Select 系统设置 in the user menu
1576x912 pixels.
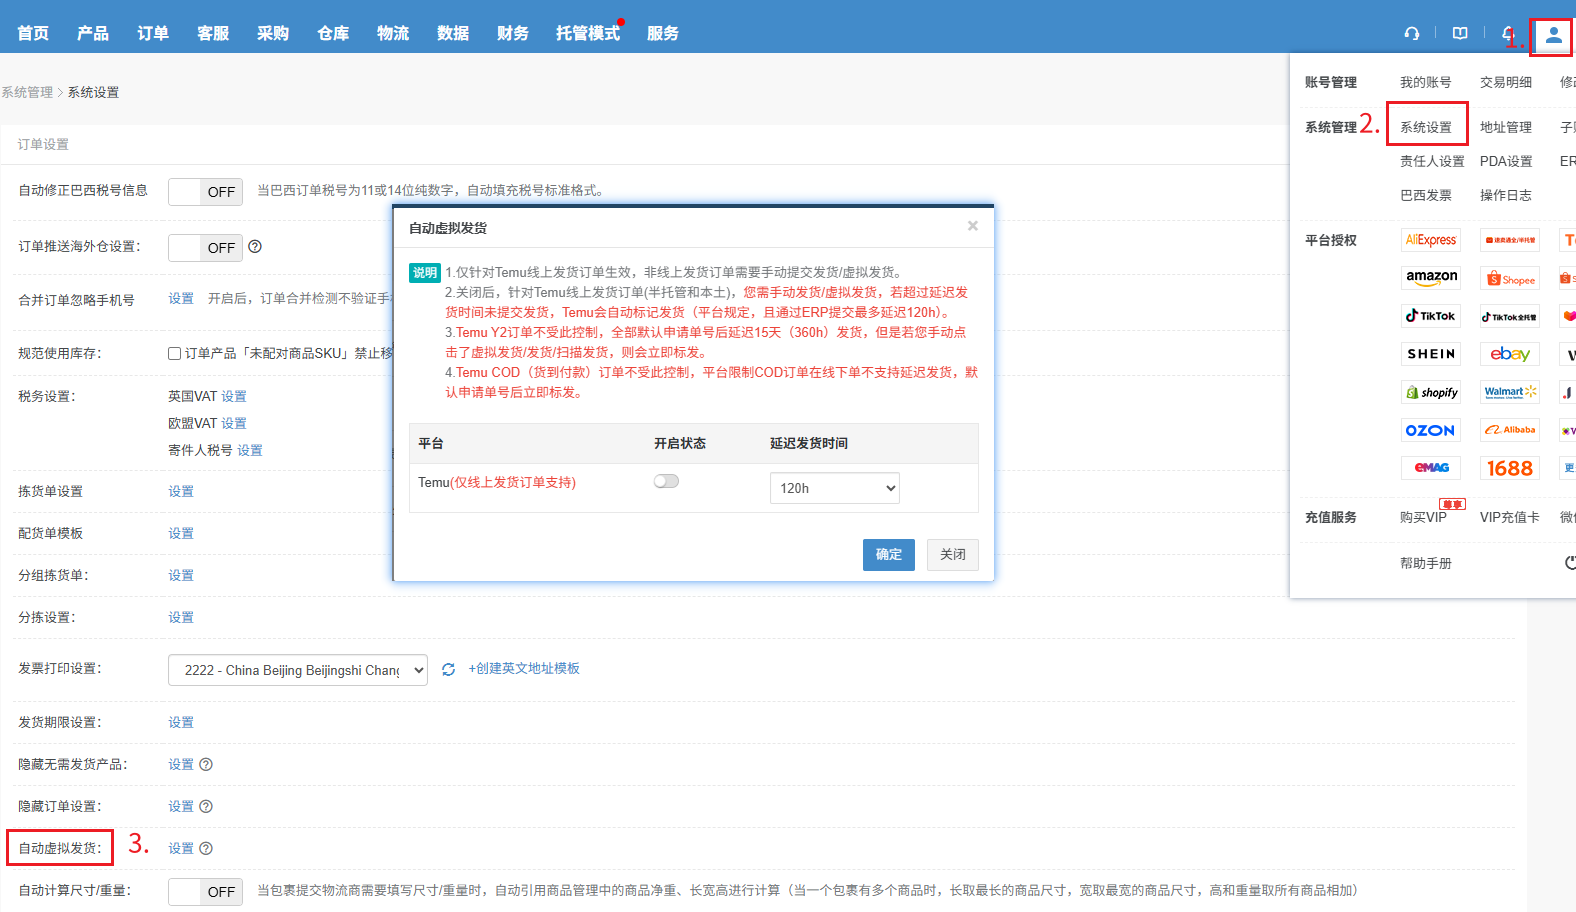point(1426,127)
